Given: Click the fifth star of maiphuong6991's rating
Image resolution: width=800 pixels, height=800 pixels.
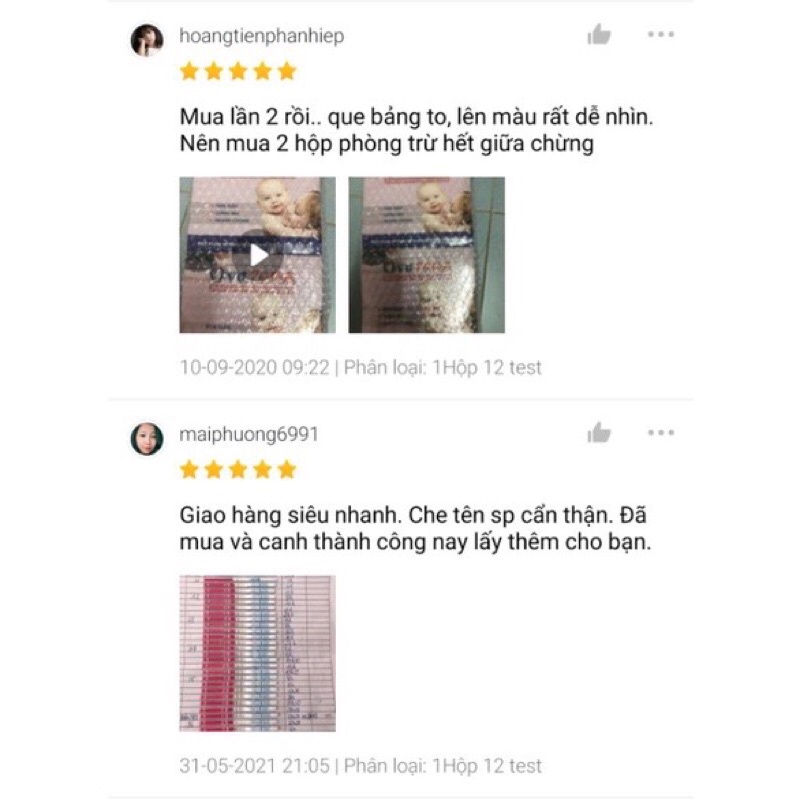Looking at the screenshot, I should pyautogui.click(x=287, y=469).
